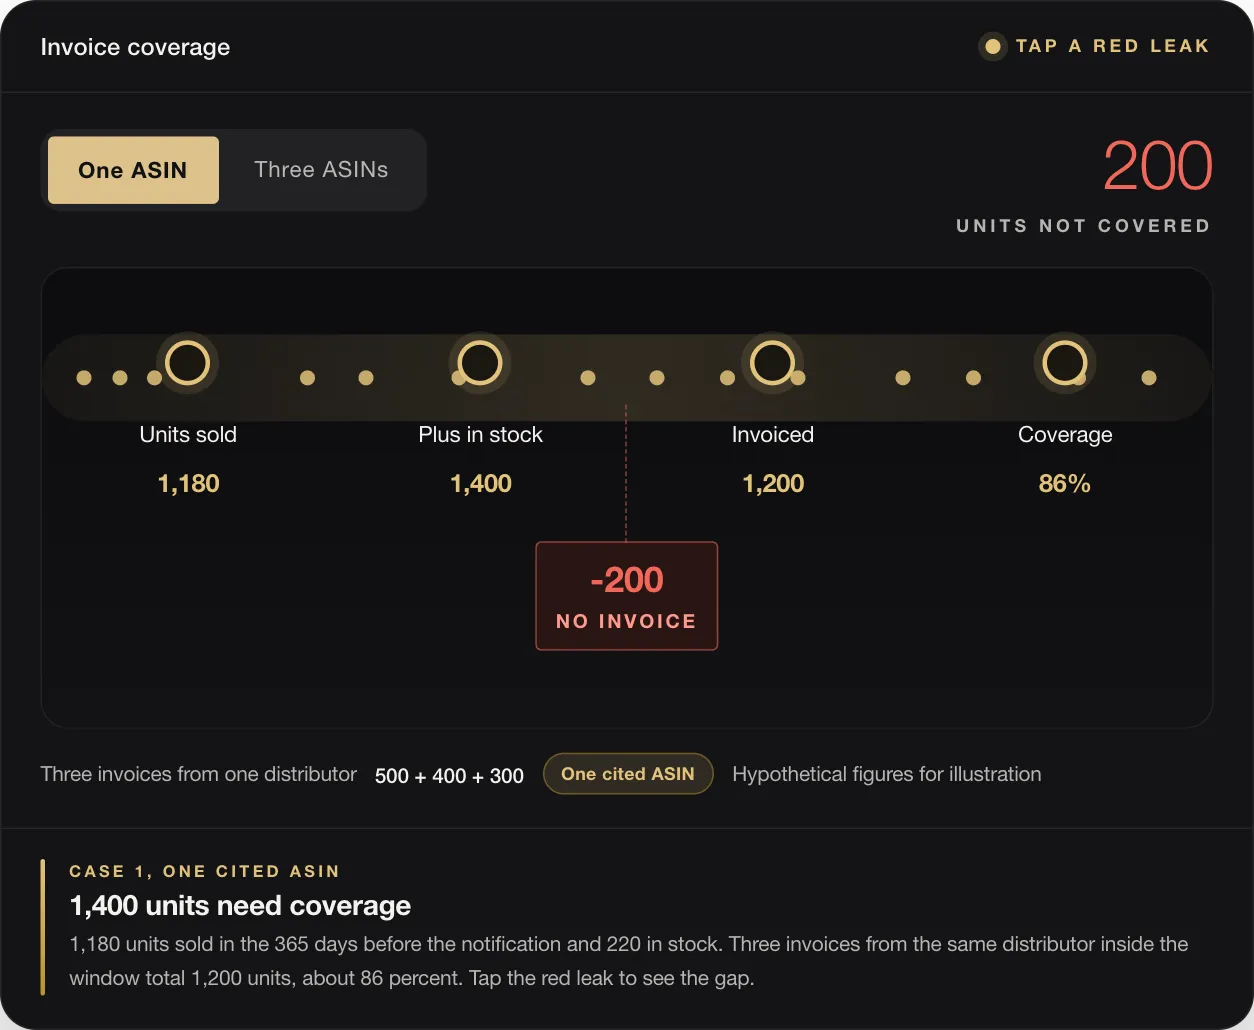Click the Invoice coverage title
Image resolution: width=1254 pixels, height=1030 pixels.
tap(135, 47)
